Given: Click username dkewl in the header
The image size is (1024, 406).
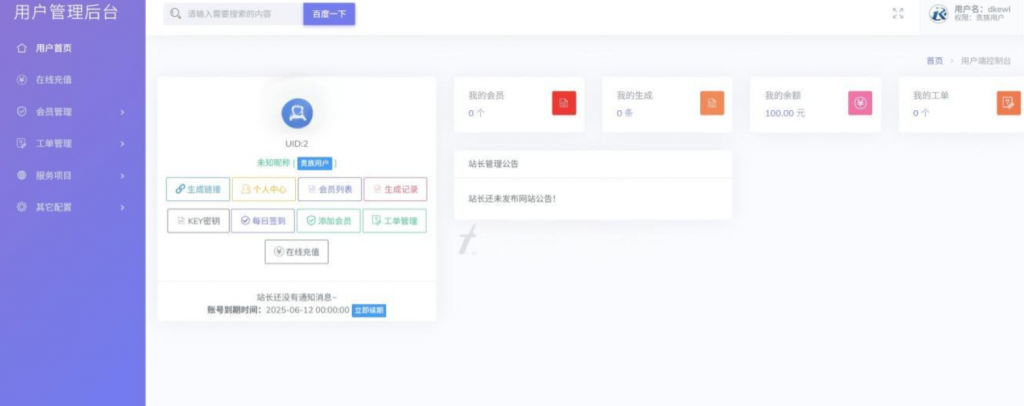Looking at the screenshot, I should pos(999,9).
